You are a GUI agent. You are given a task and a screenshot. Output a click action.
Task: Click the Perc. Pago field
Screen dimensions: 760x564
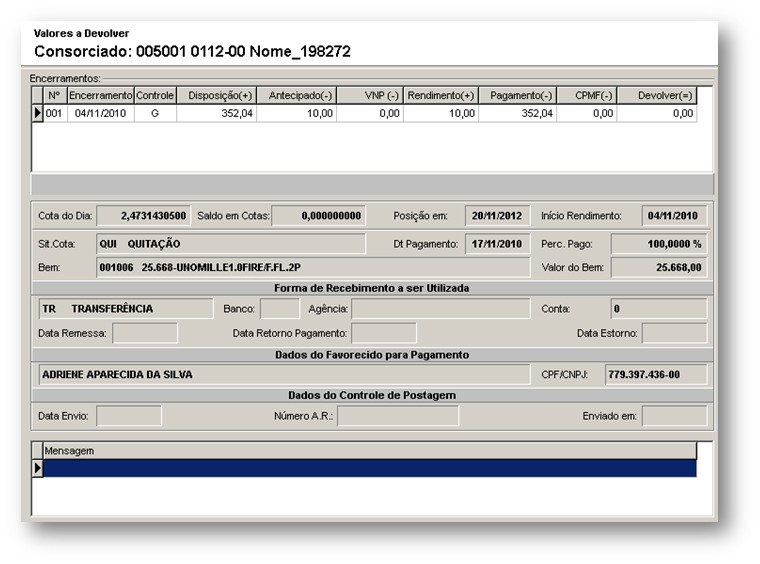659,244
